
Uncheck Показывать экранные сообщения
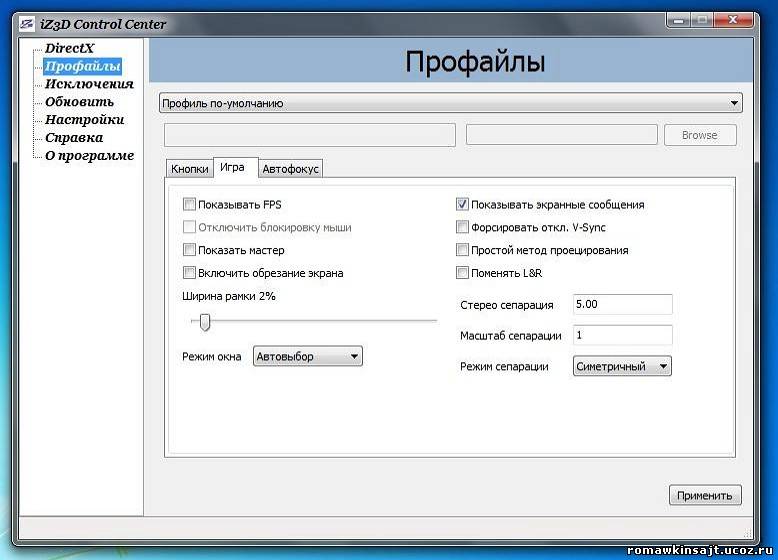pyautogui.click(x=462, y=204)
